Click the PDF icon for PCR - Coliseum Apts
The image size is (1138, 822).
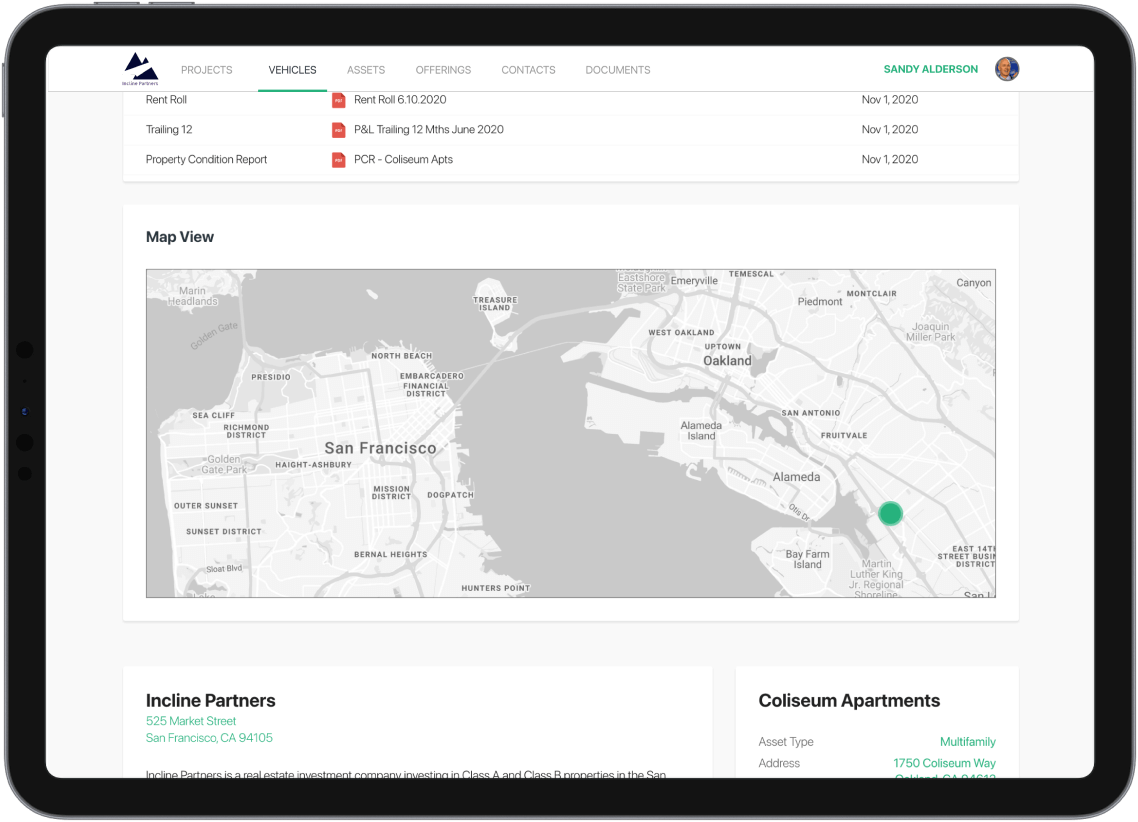pyautogui.click(x=339, y=160)
